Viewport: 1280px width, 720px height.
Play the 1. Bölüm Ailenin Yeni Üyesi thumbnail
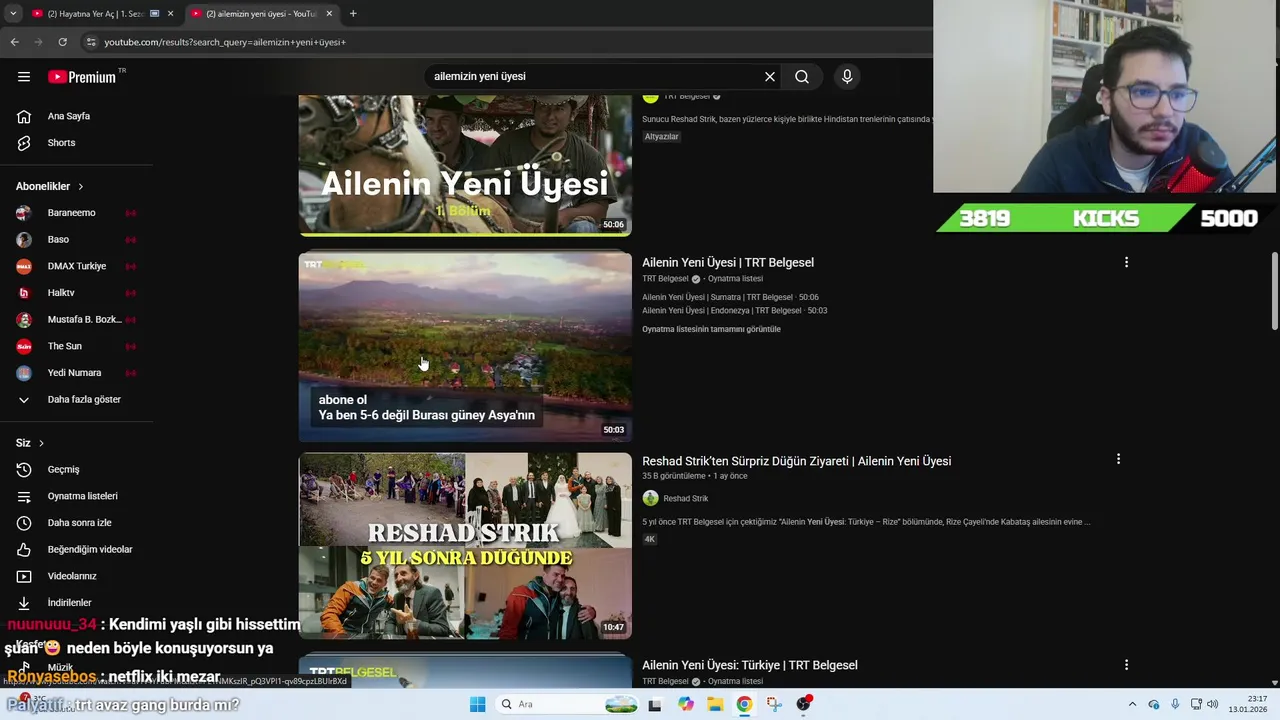click(465, 165)
